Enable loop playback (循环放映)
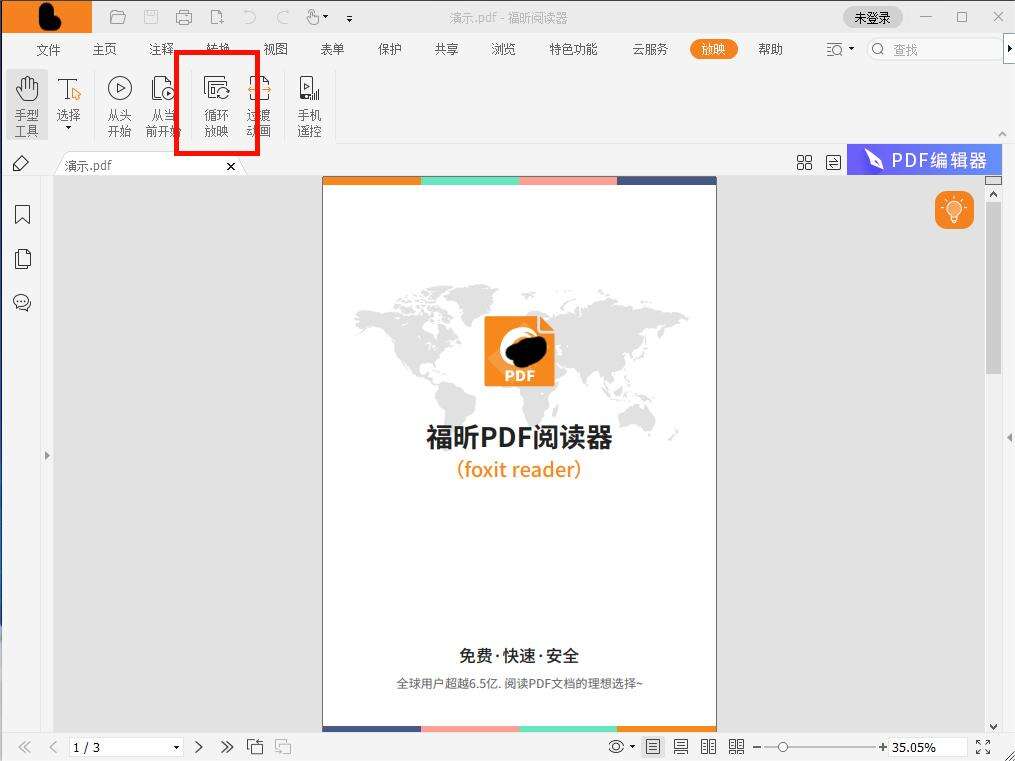 [215, 103]
